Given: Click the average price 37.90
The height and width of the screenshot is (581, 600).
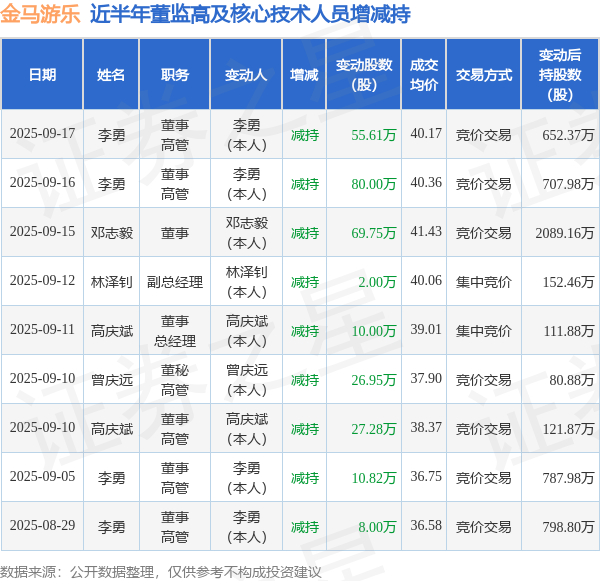Looking at the screenshot, I should pos(426,379).
